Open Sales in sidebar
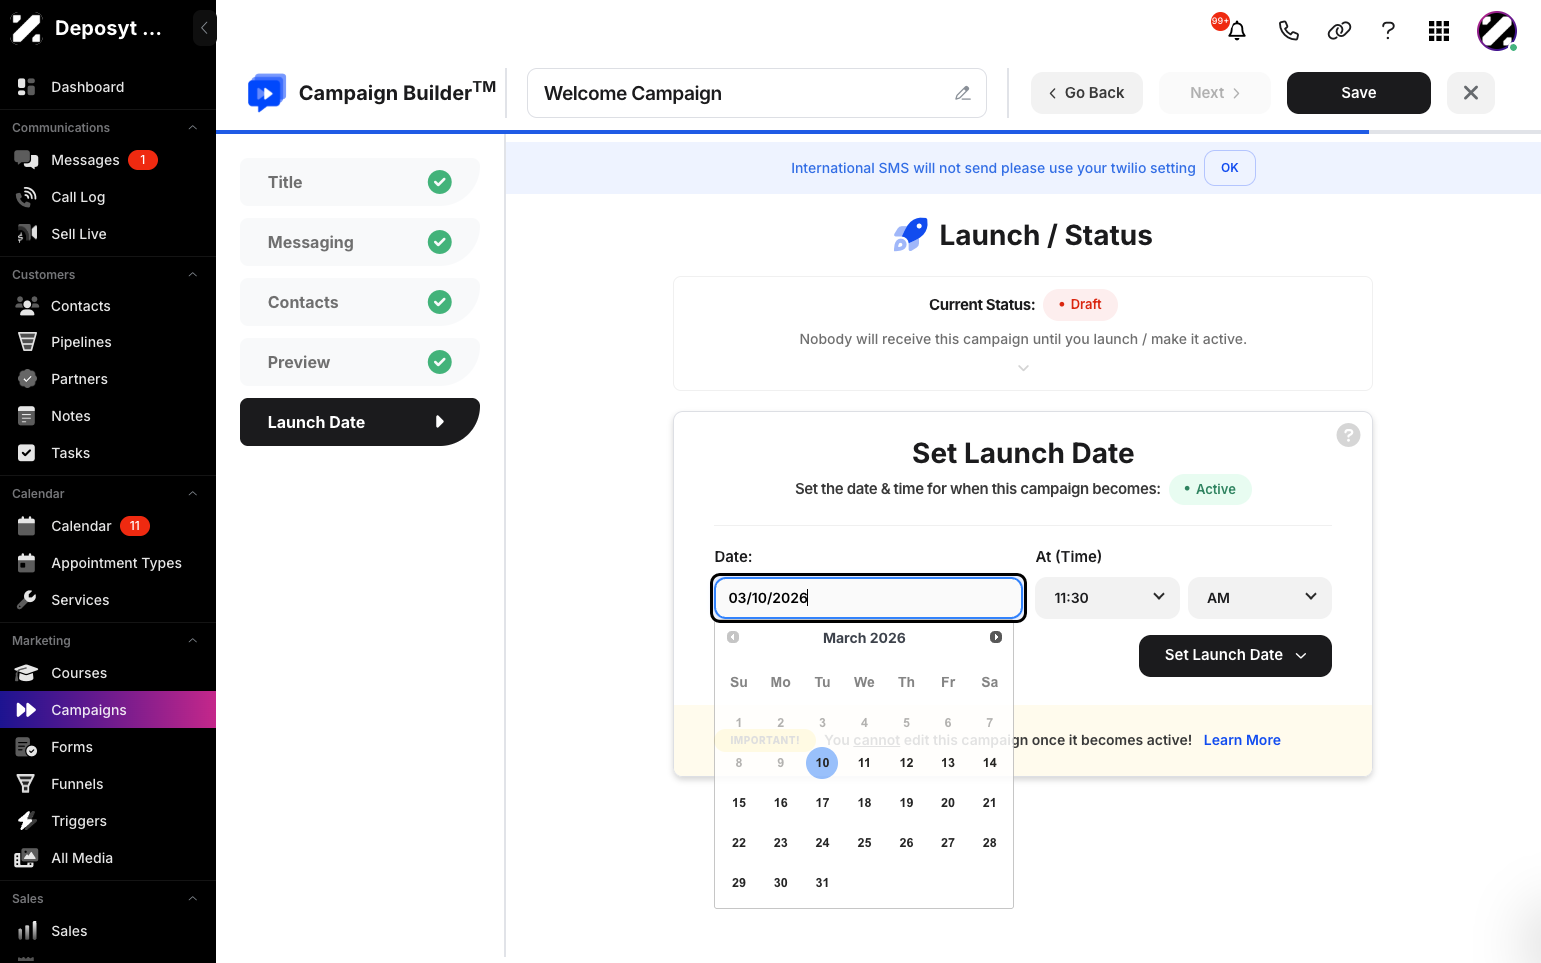 (108, 931)
